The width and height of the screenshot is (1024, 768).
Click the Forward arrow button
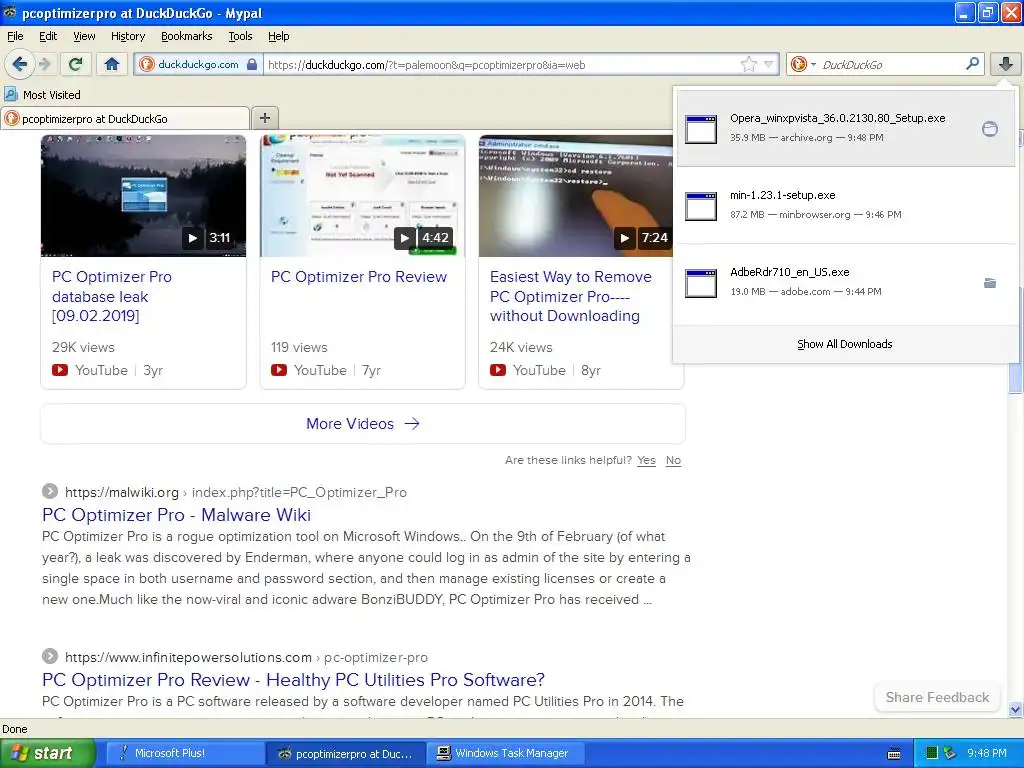[44, 64]
